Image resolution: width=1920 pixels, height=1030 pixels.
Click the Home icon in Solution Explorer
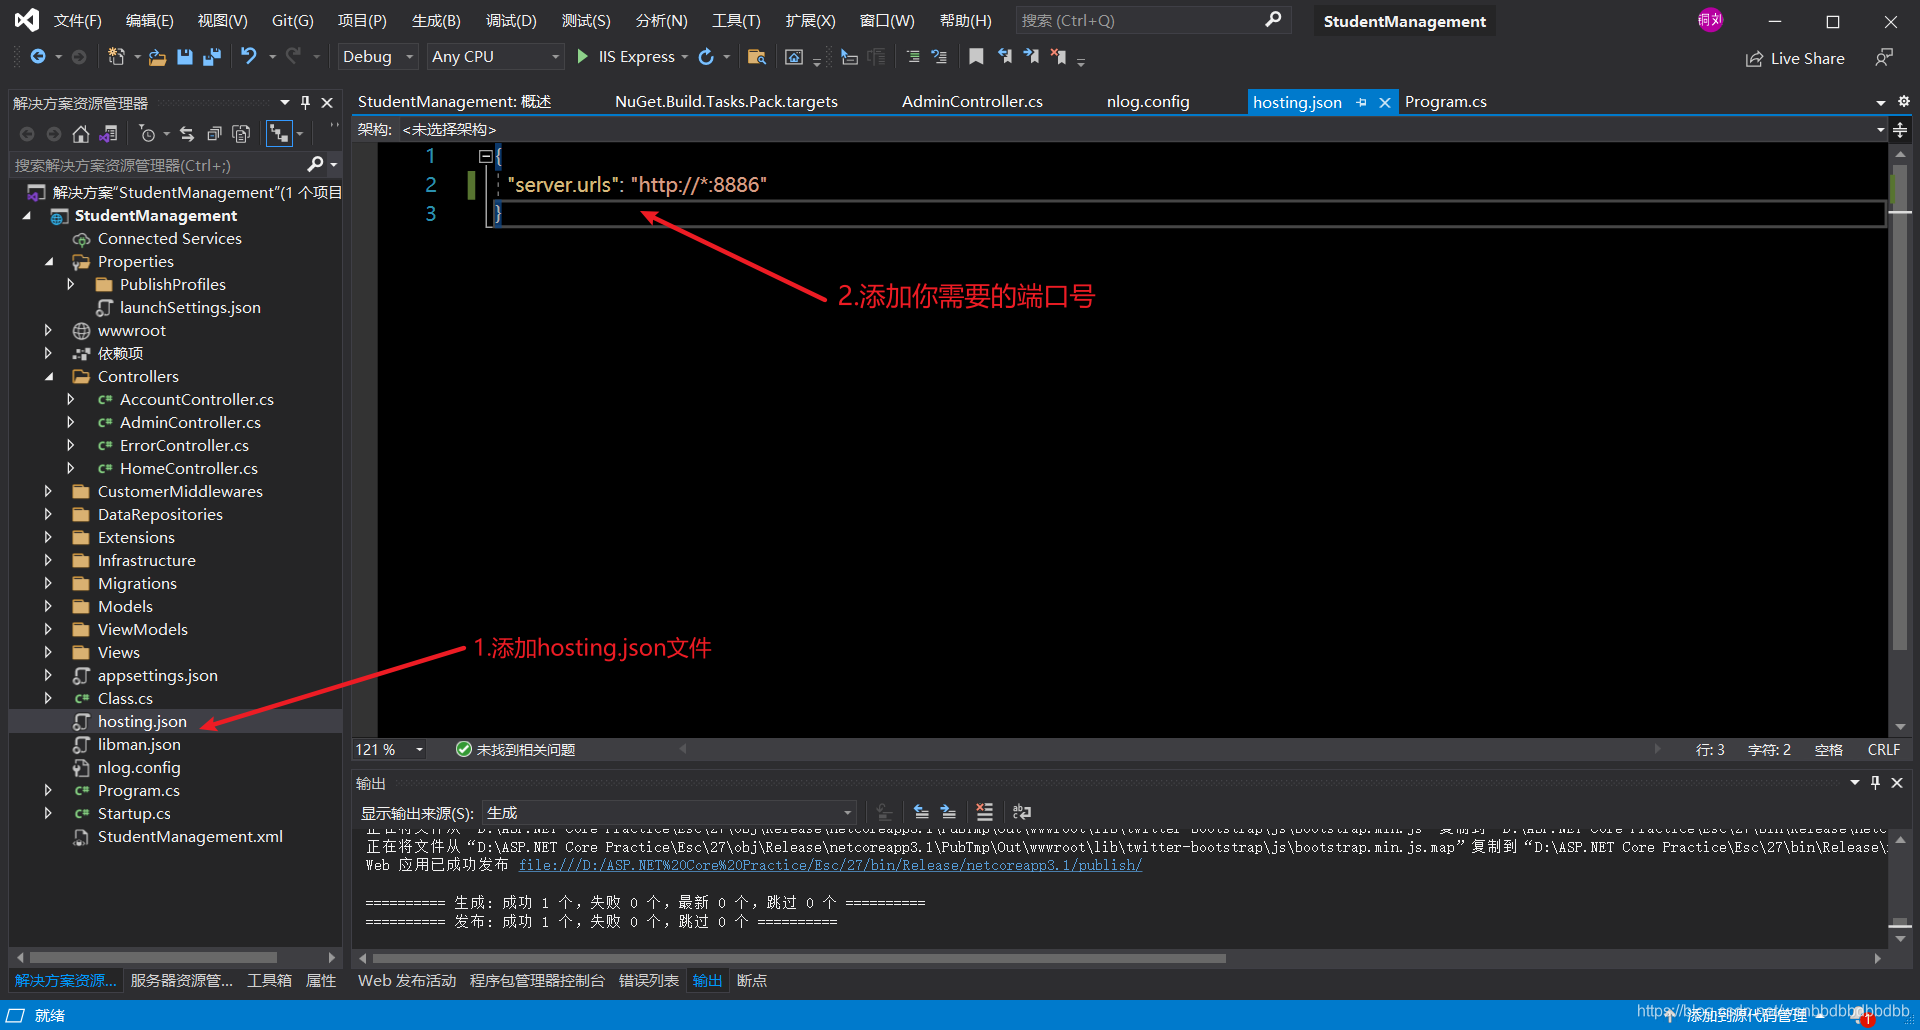pos(81,133)
